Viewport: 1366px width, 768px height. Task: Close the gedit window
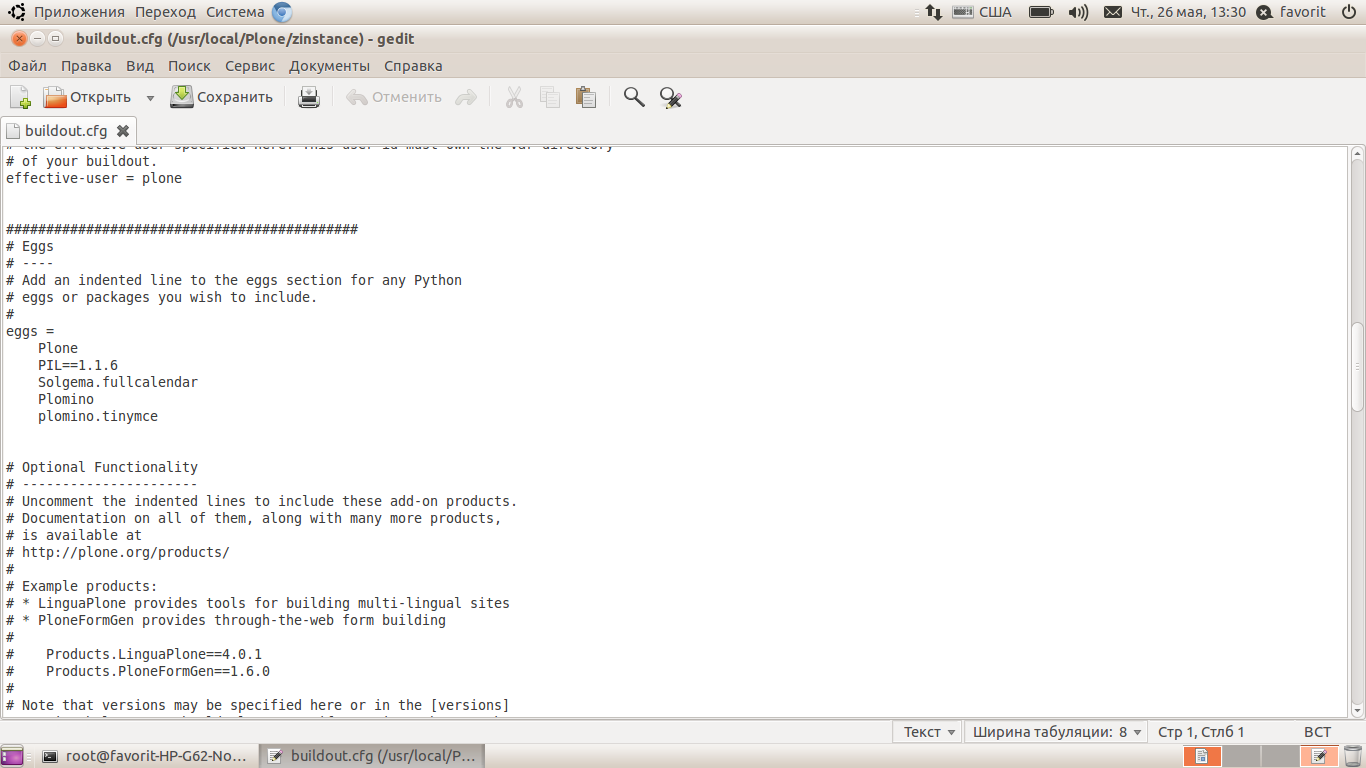19,39
